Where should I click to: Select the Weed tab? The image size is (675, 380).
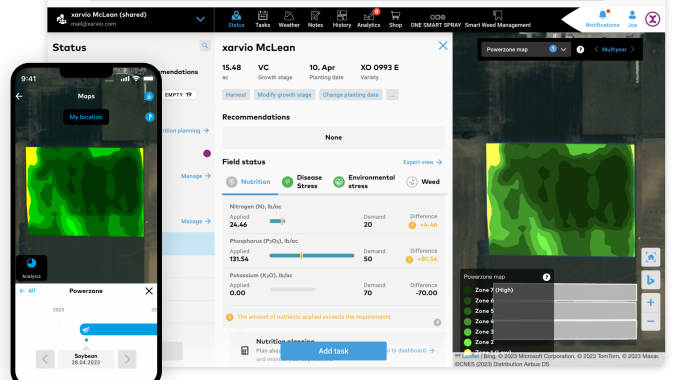[x=423, y=182]
